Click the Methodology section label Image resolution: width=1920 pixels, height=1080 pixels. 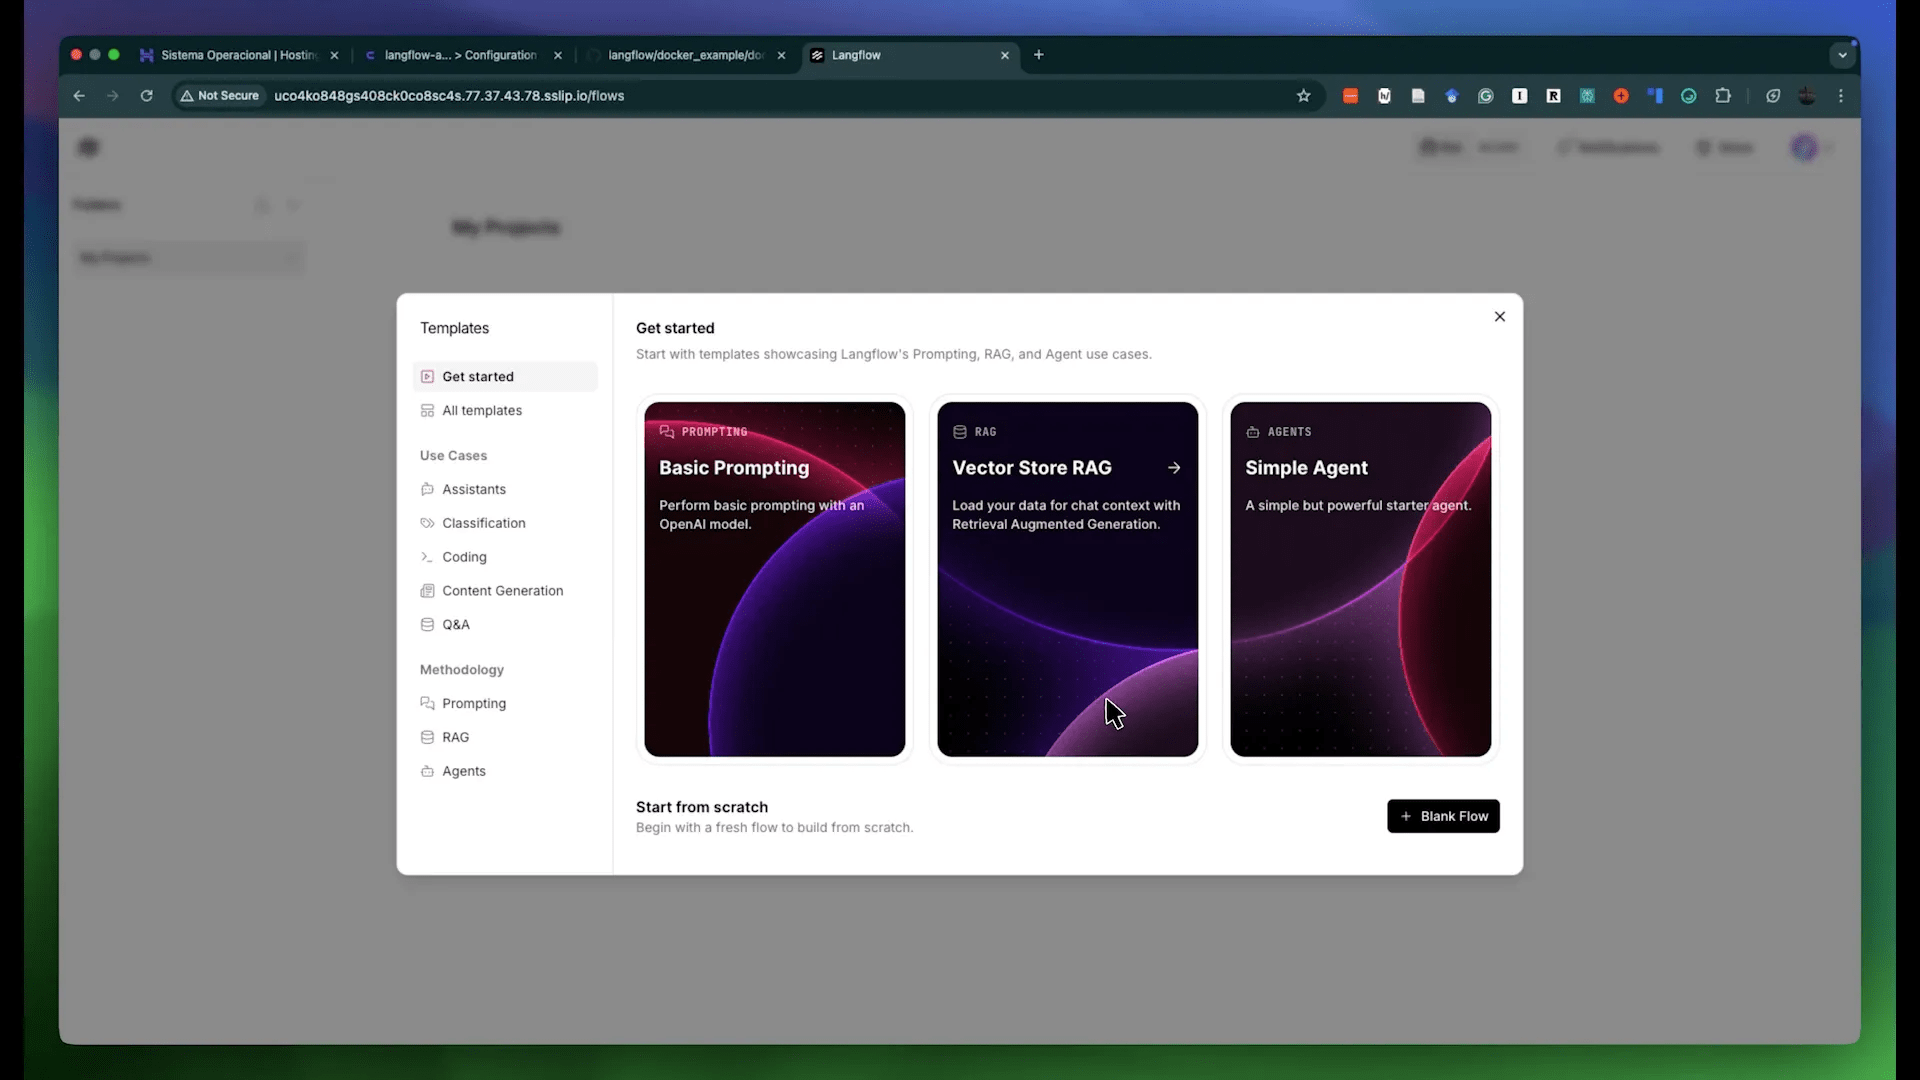pyautogui.click(x=462, y=669)
